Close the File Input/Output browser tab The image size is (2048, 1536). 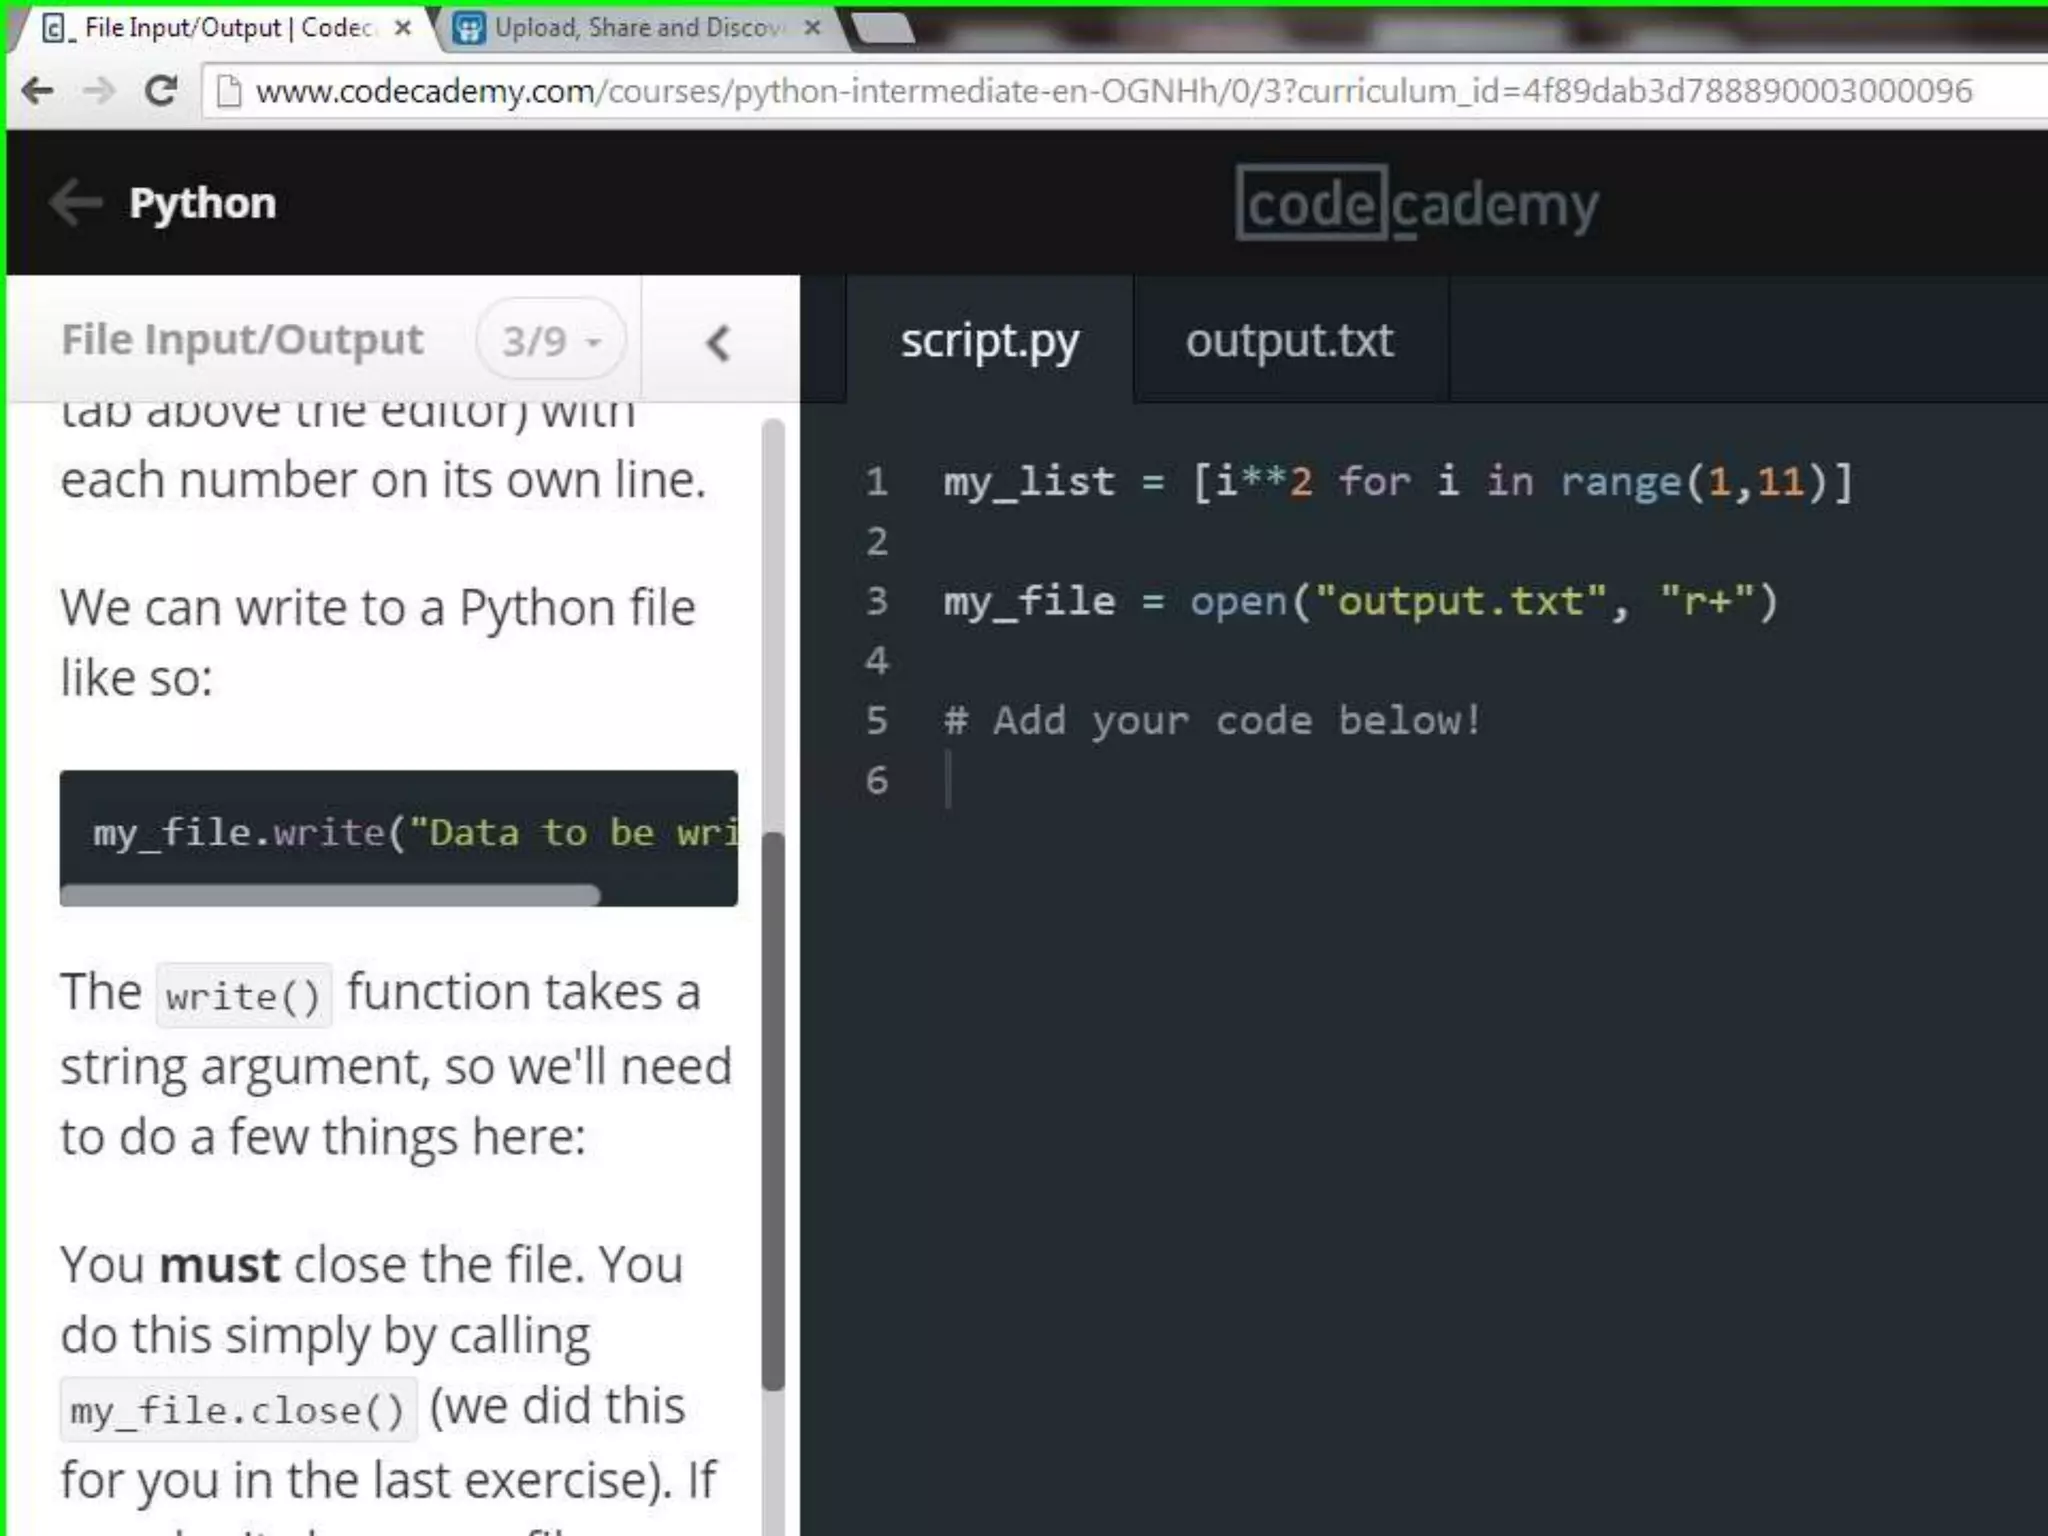tap(403, 28)
